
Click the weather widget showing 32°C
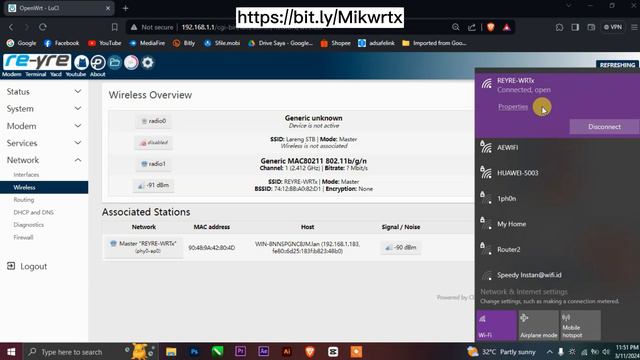[x=502, y=351]
